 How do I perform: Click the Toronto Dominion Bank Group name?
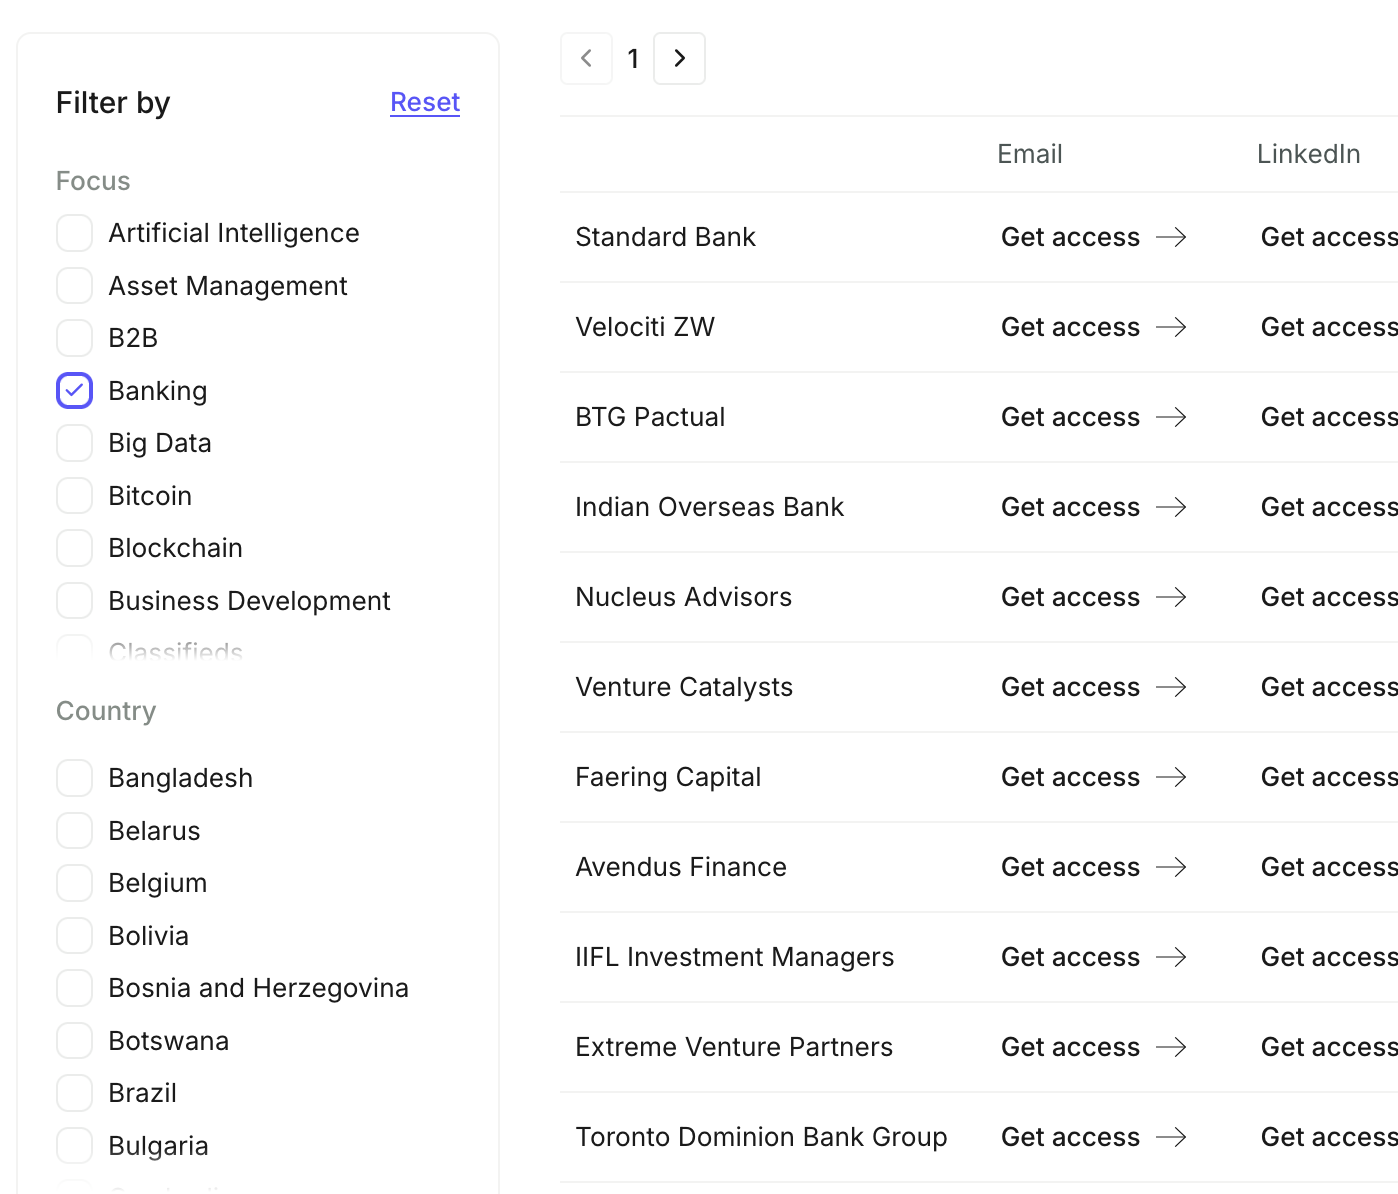point(761,1137)
